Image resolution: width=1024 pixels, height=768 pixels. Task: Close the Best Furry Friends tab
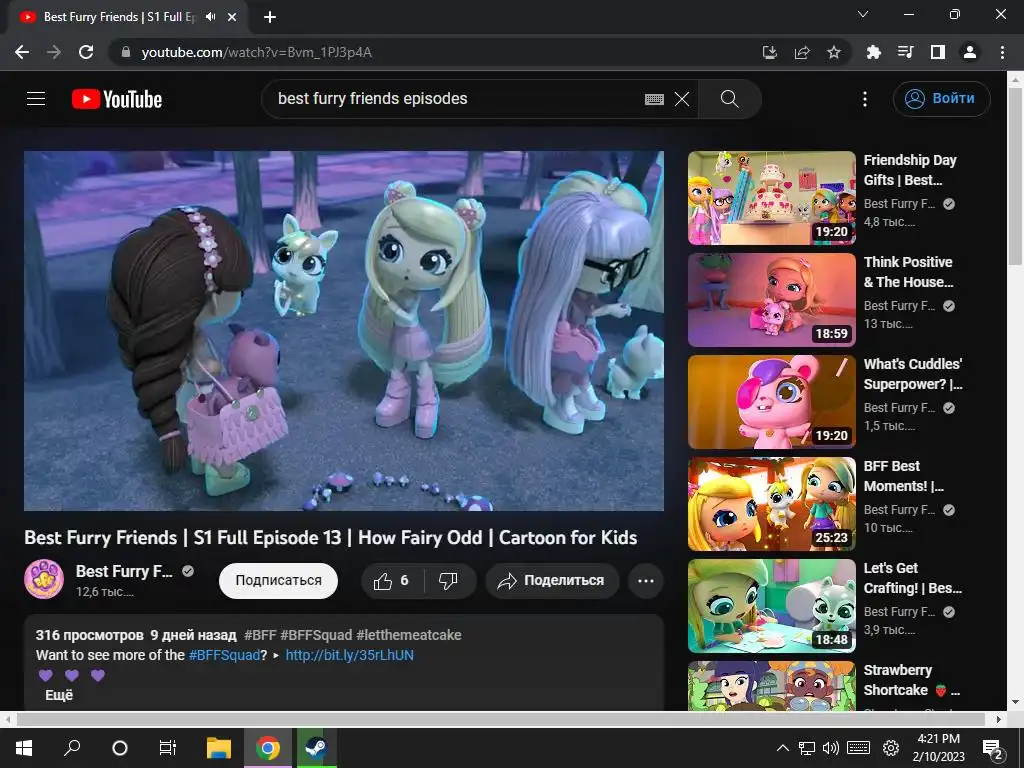tap(232, 17)
